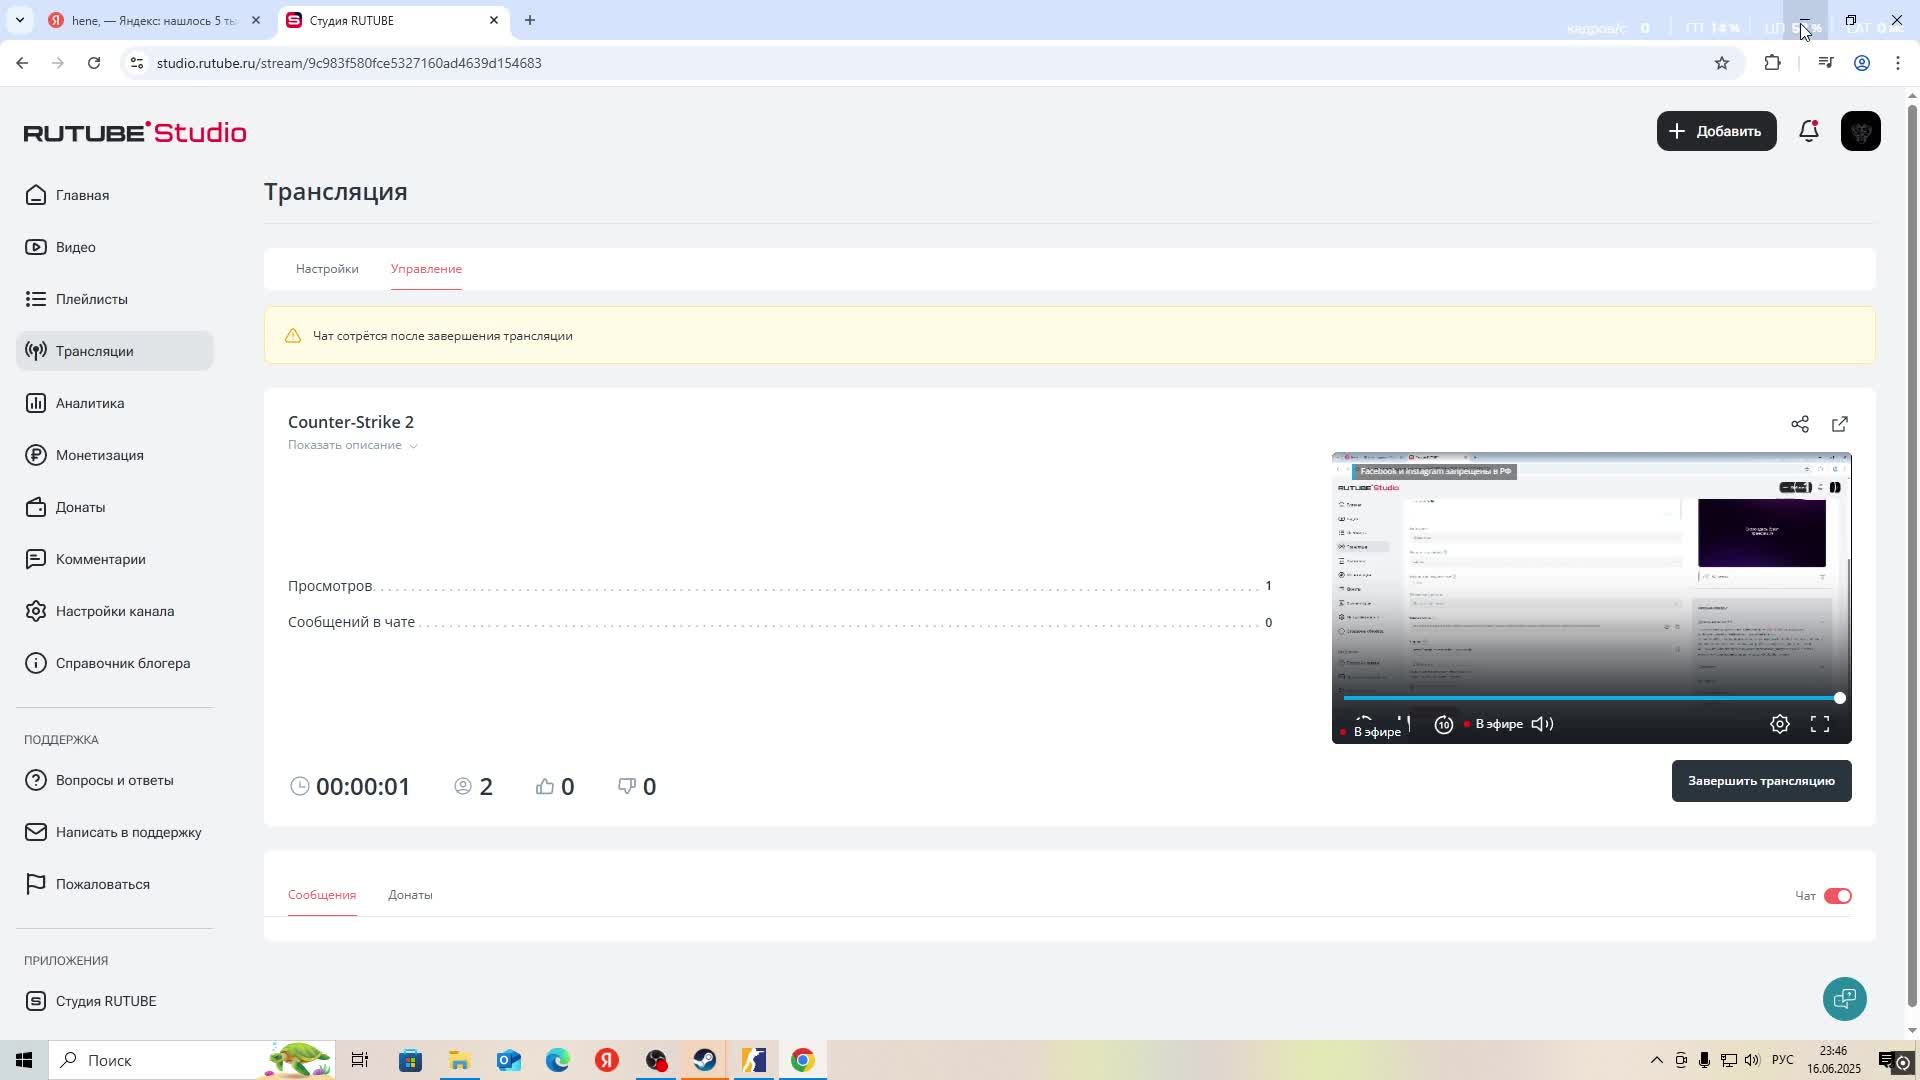The height and width of the screenshot is (1080, 1920).
Task: Open Монетизация in the sidebar
Action: point(85,455)
